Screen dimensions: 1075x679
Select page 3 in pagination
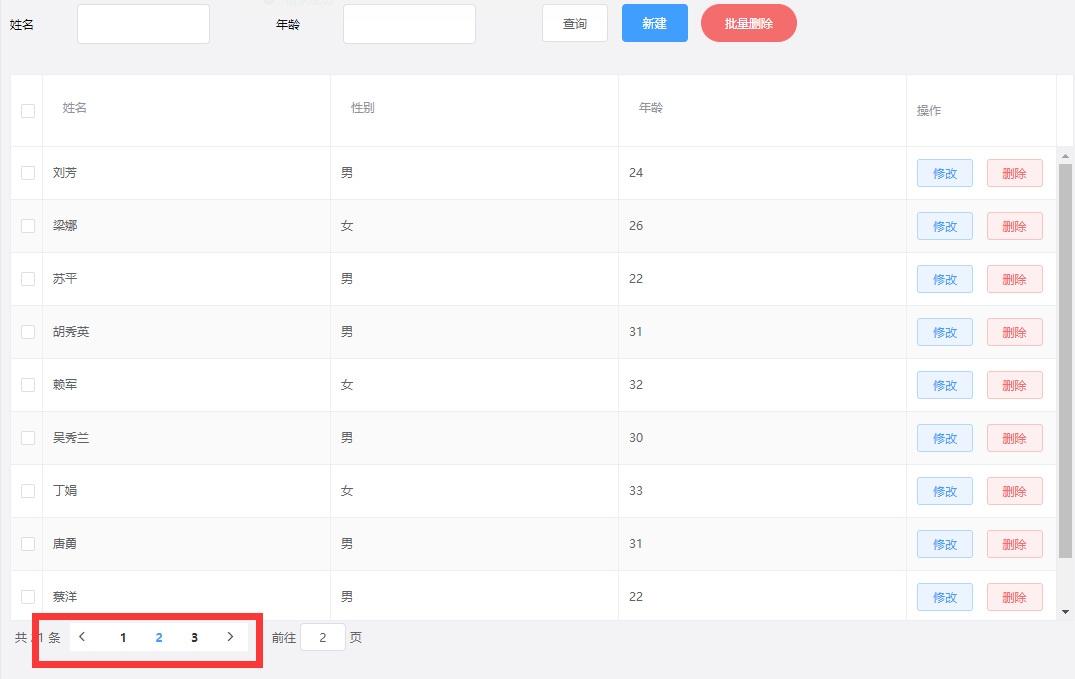(x=195, y=637)
